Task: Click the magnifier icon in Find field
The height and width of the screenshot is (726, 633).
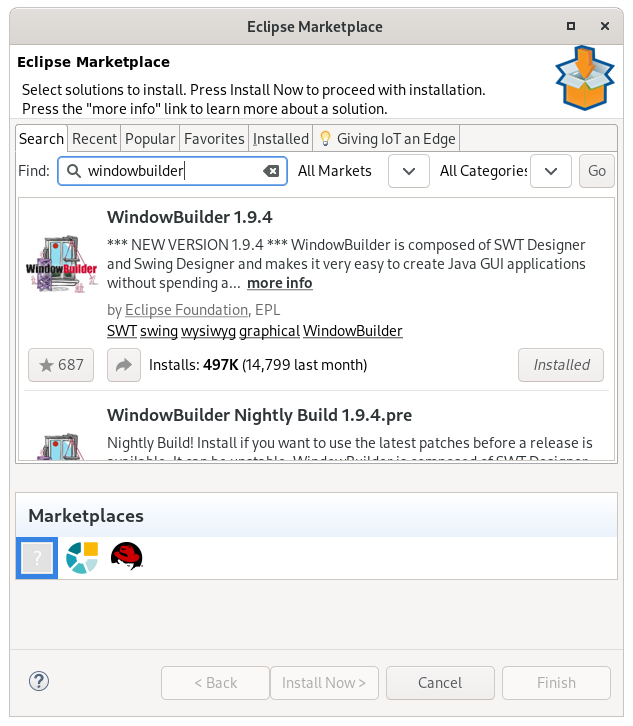Action: click(74, 171)
